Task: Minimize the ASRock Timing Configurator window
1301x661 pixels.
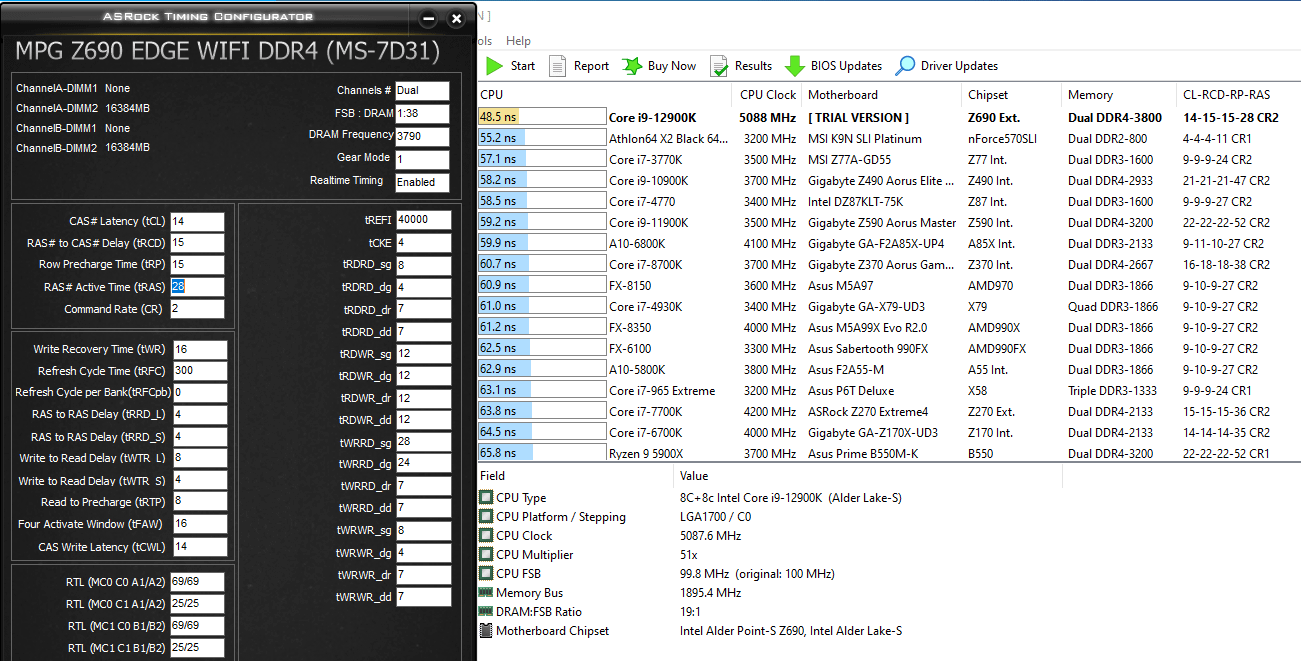Action: (x=428, y=19)
